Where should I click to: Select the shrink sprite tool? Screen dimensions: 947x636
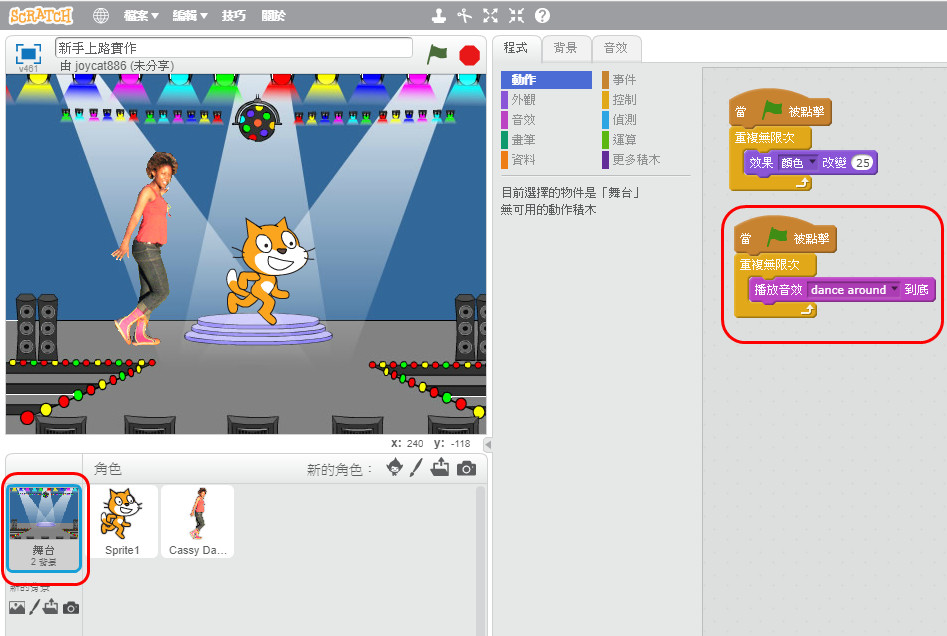click(x=516, y=15)
